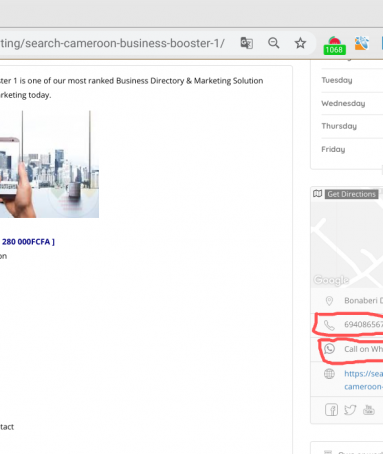Click the 280 000FCFA price text
Viewport: 383px width, 454px height.
coord(27,242)
